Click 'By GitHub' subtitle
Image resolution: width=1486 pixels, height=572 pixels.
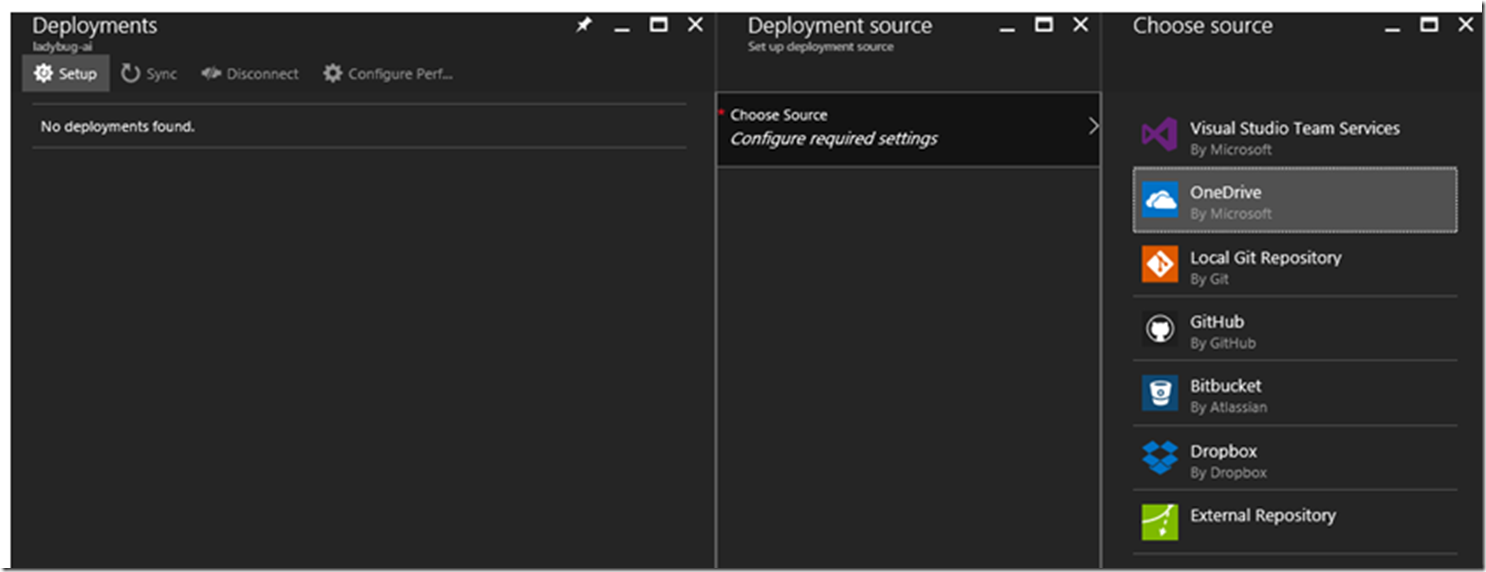(x=1223, y=343)
